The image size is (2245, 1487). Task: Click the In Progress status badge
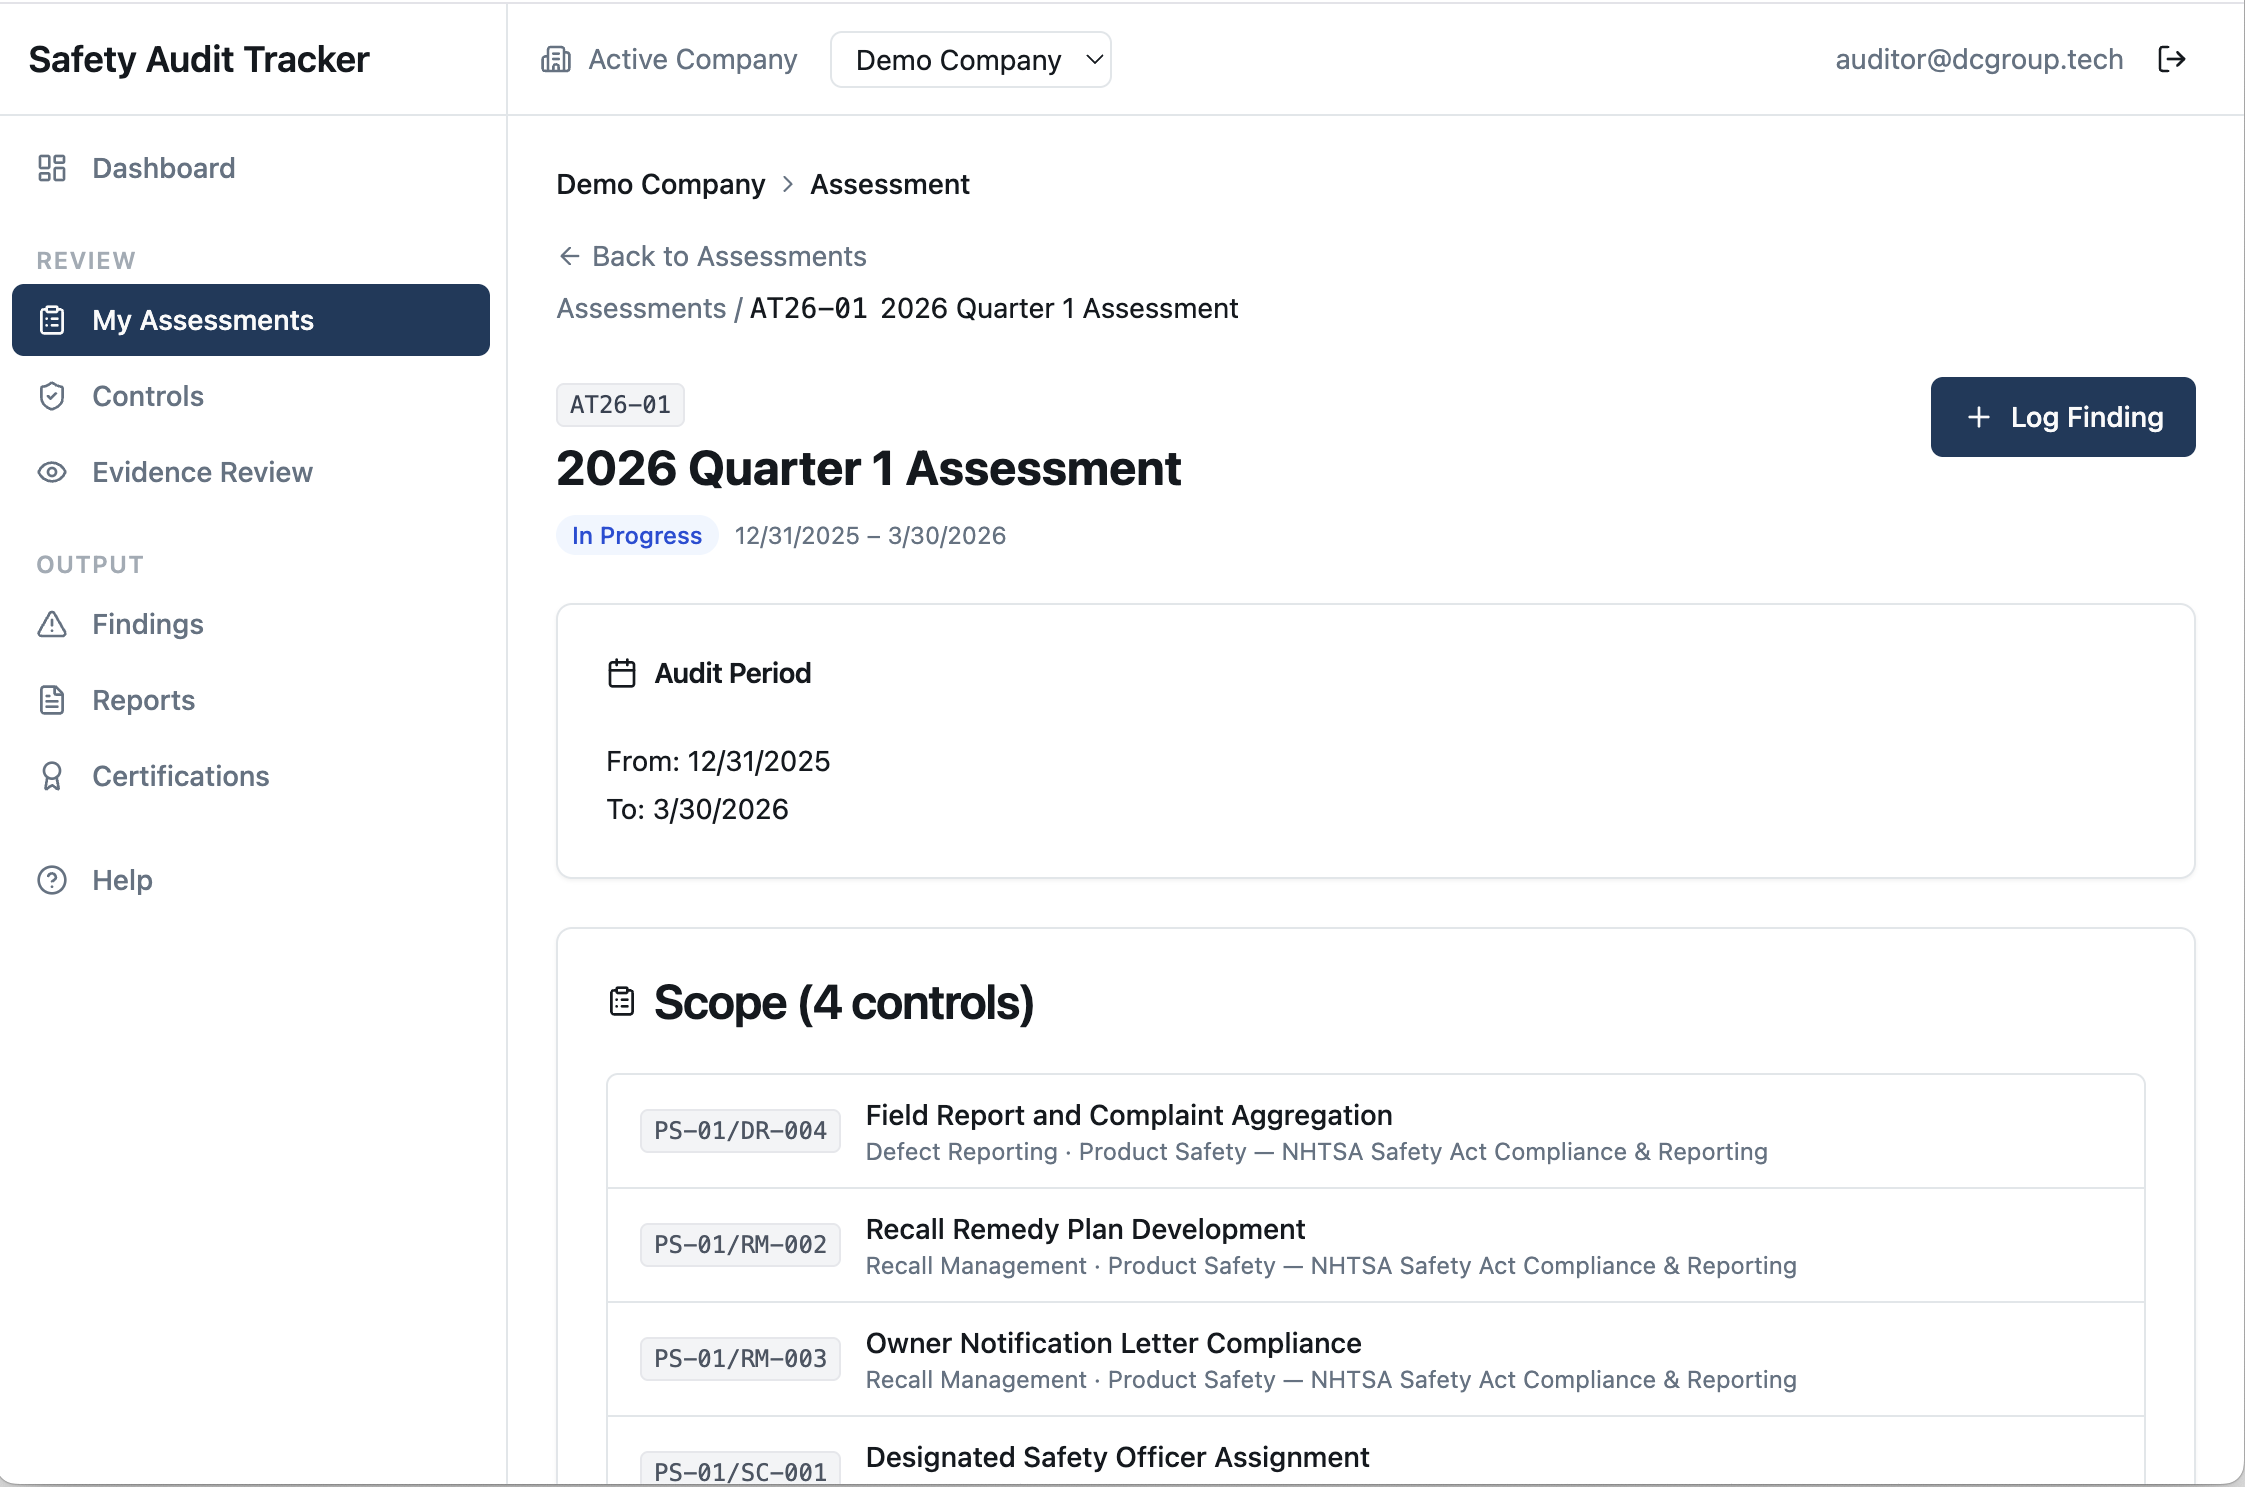click(x=636, y=535)
